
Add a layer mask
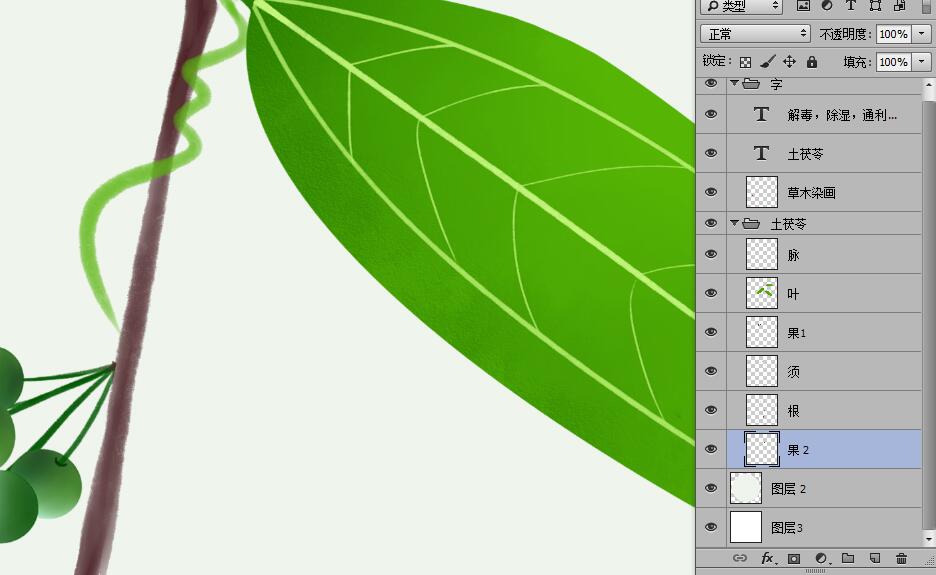pos(794,558)
